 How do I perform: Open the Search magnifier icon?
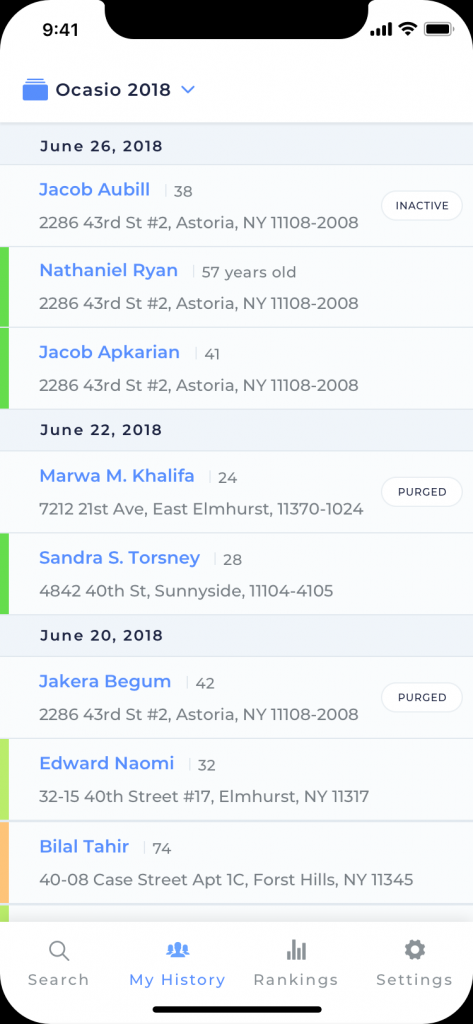[x=59, y=951]
